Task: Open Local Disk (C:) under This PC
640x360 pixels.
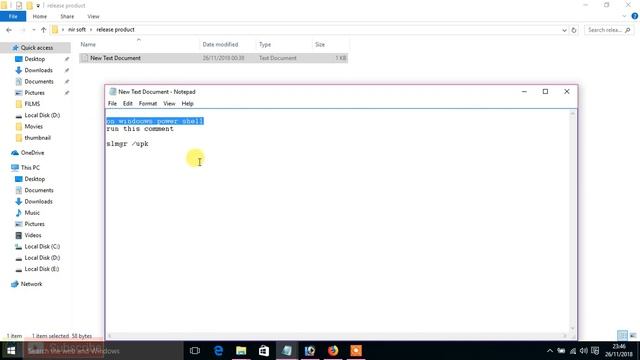Action: coord(42,247)
